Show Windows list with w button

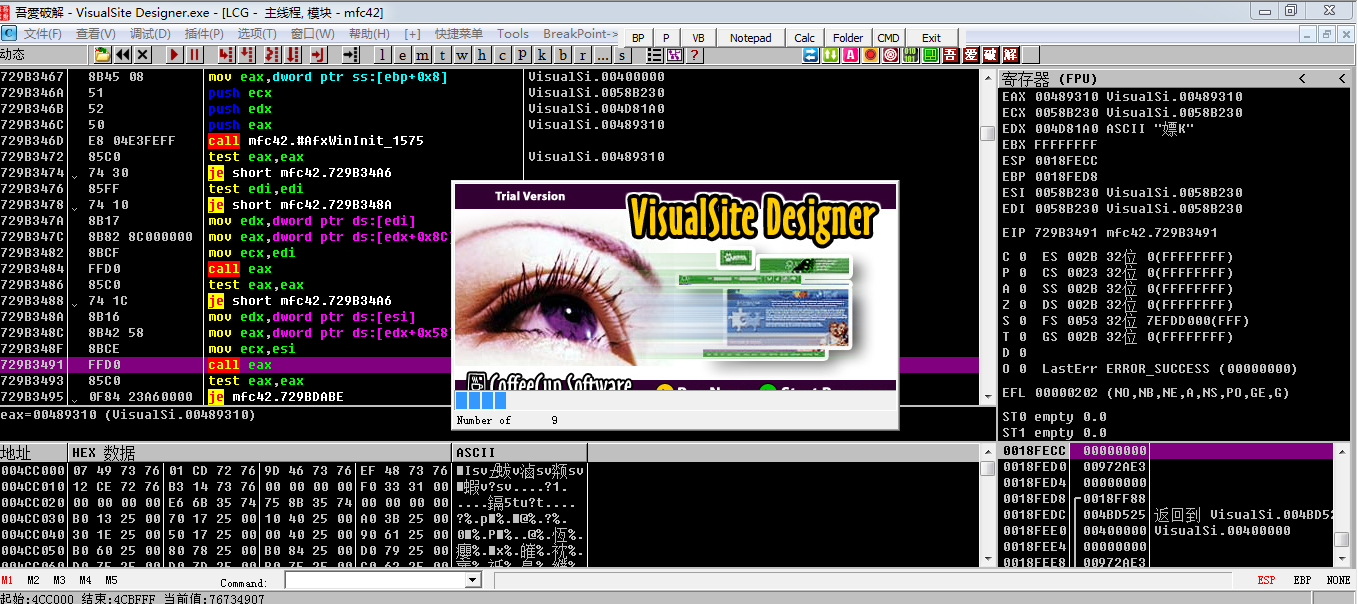point(461,55)
